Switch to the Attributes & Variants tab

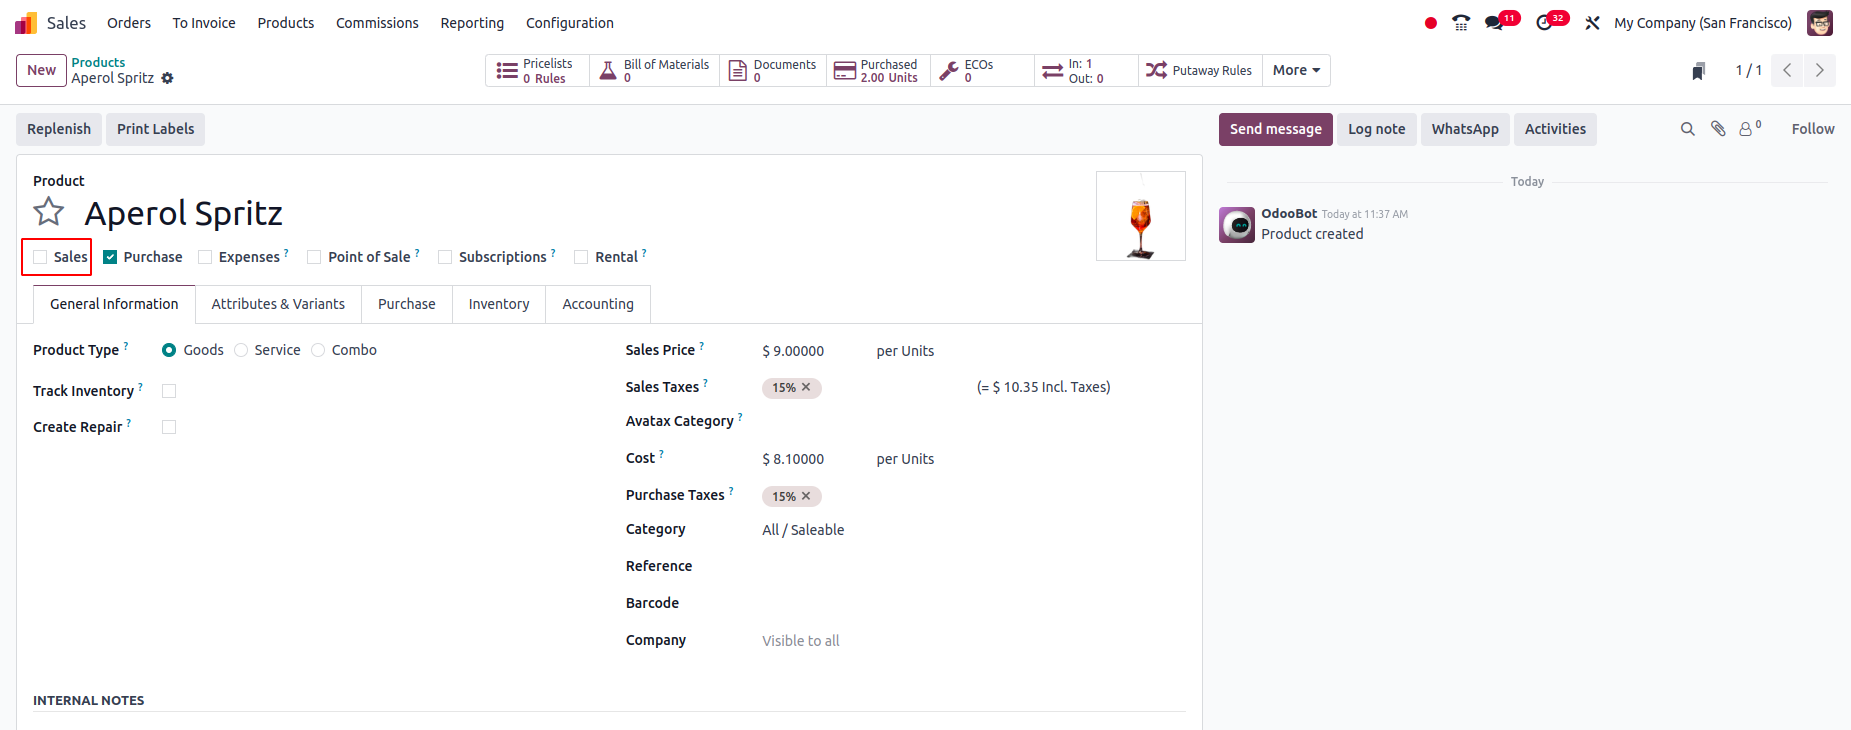click(278, 304)
